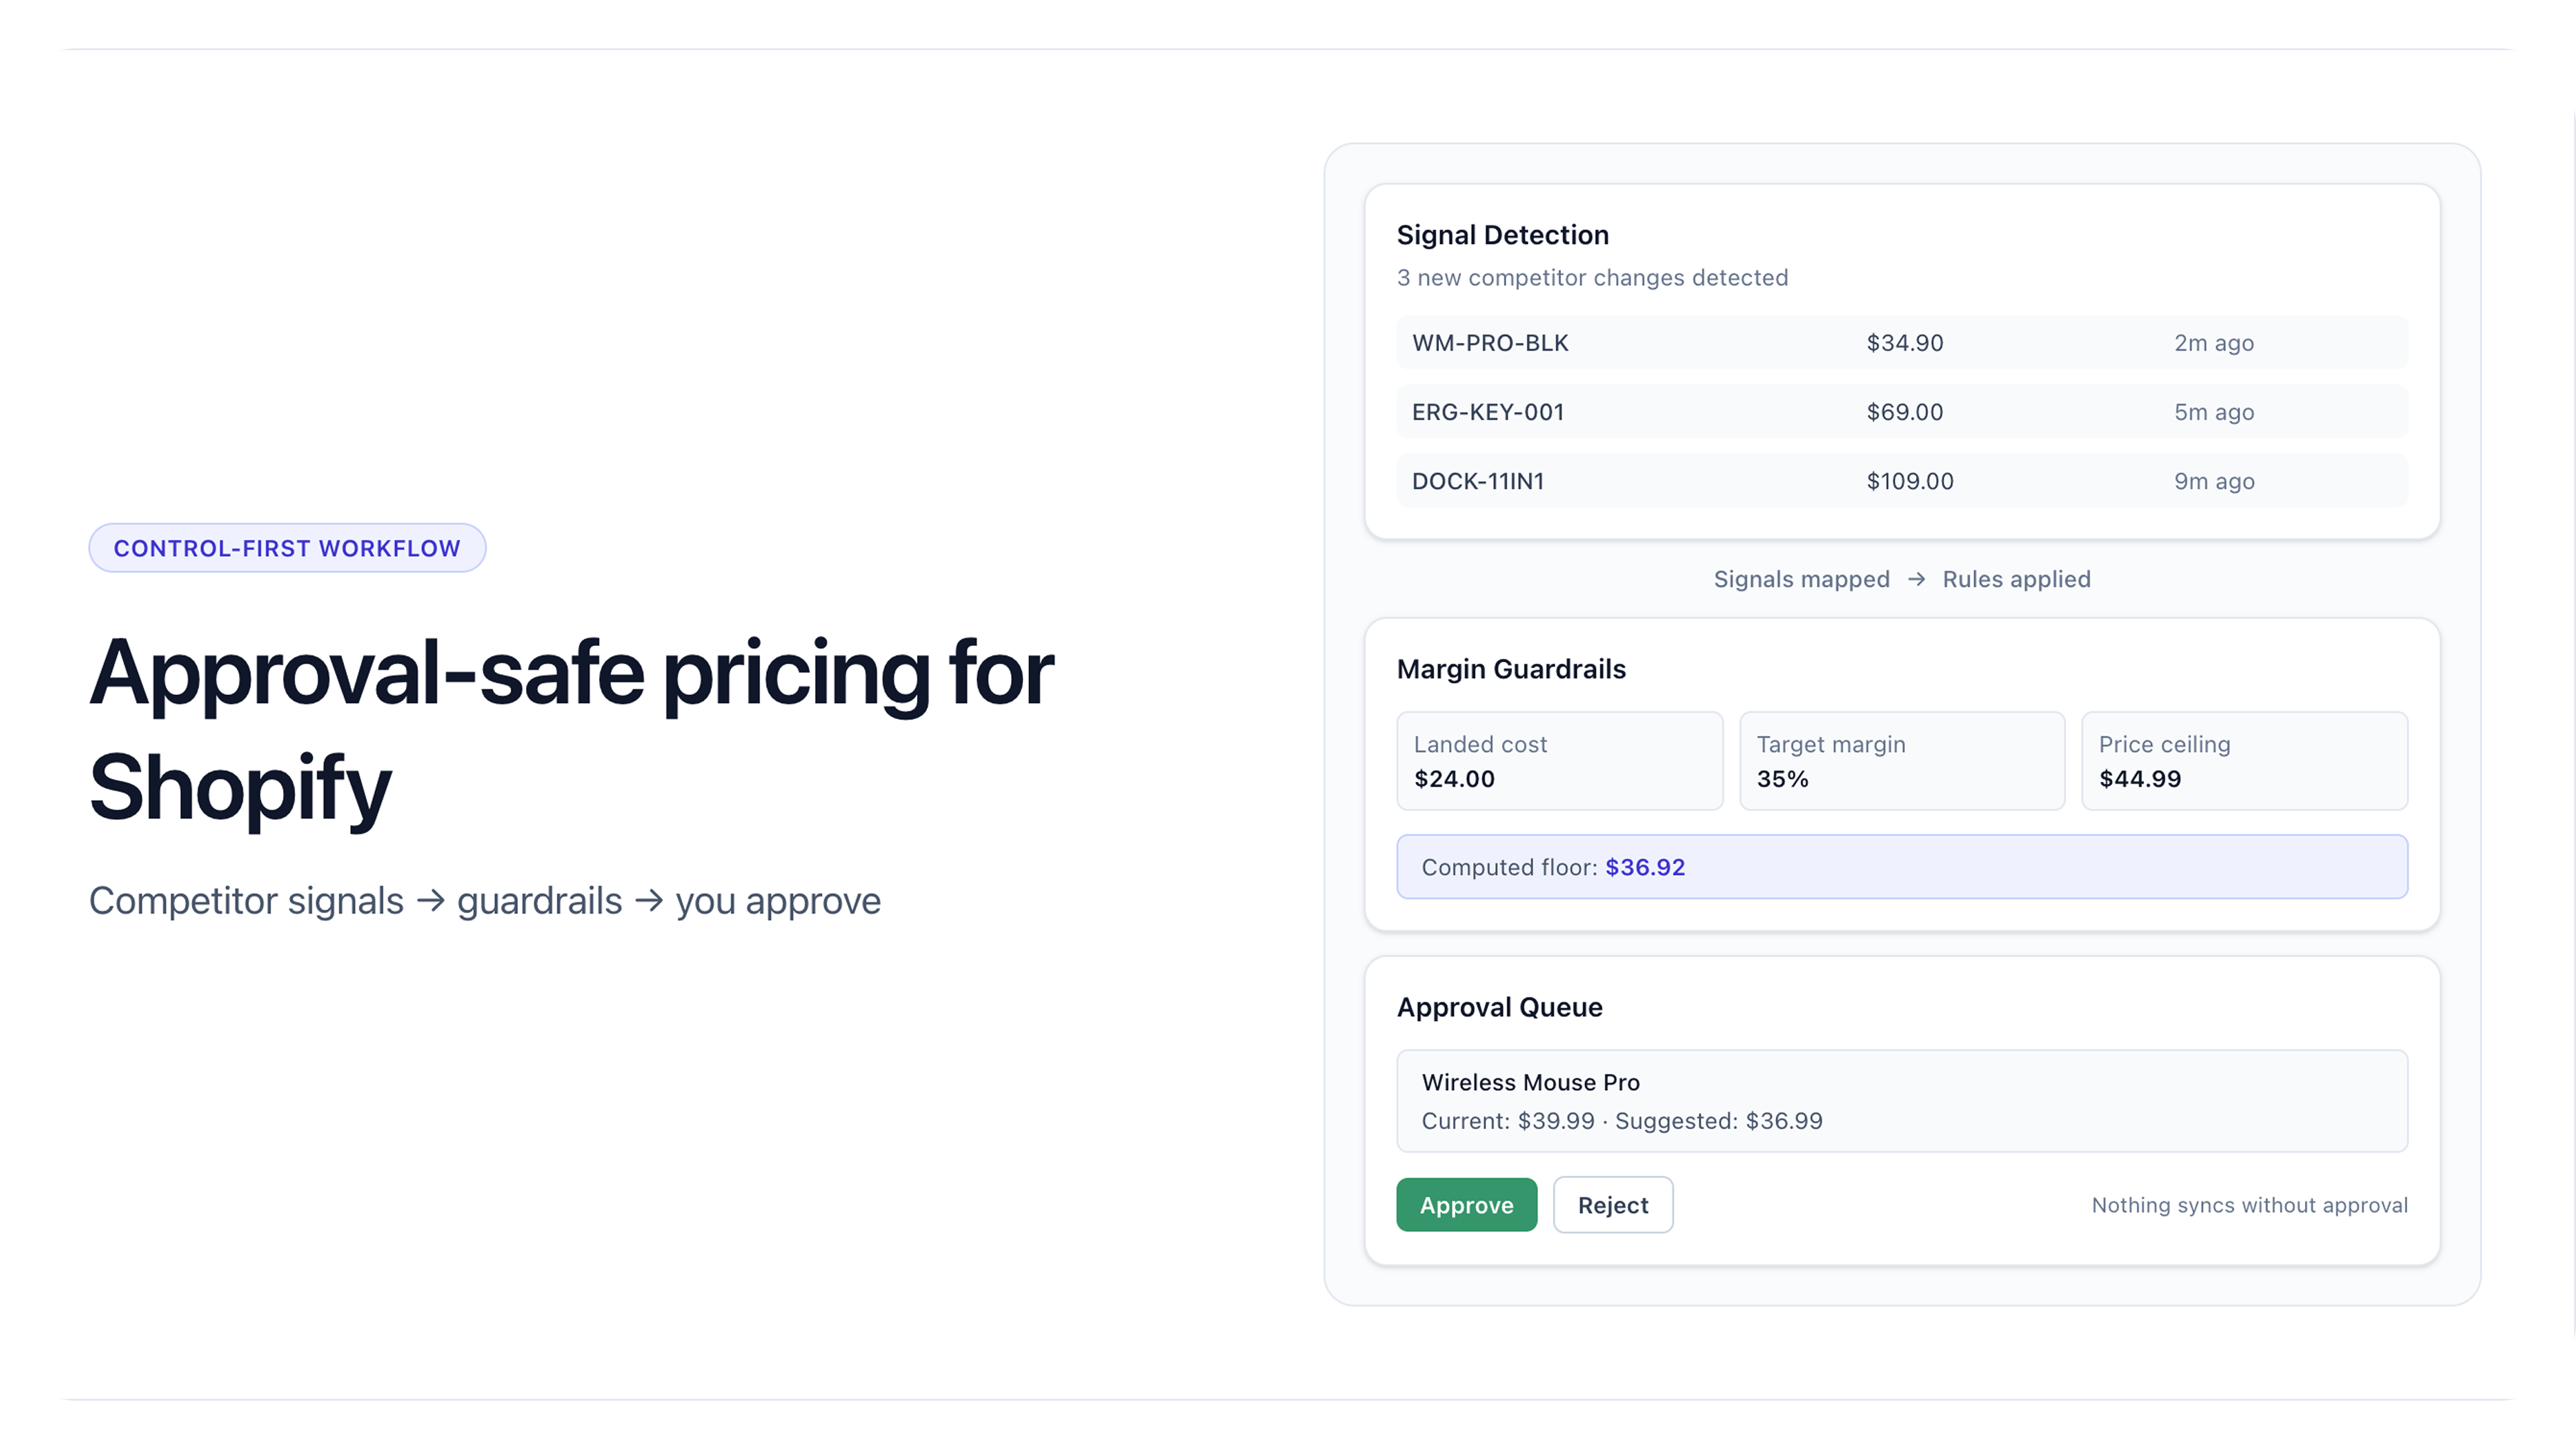Click the Approve button for Wireless Mouse Pro
Screen dimensions: 2576x1449
point(1466,1205)
